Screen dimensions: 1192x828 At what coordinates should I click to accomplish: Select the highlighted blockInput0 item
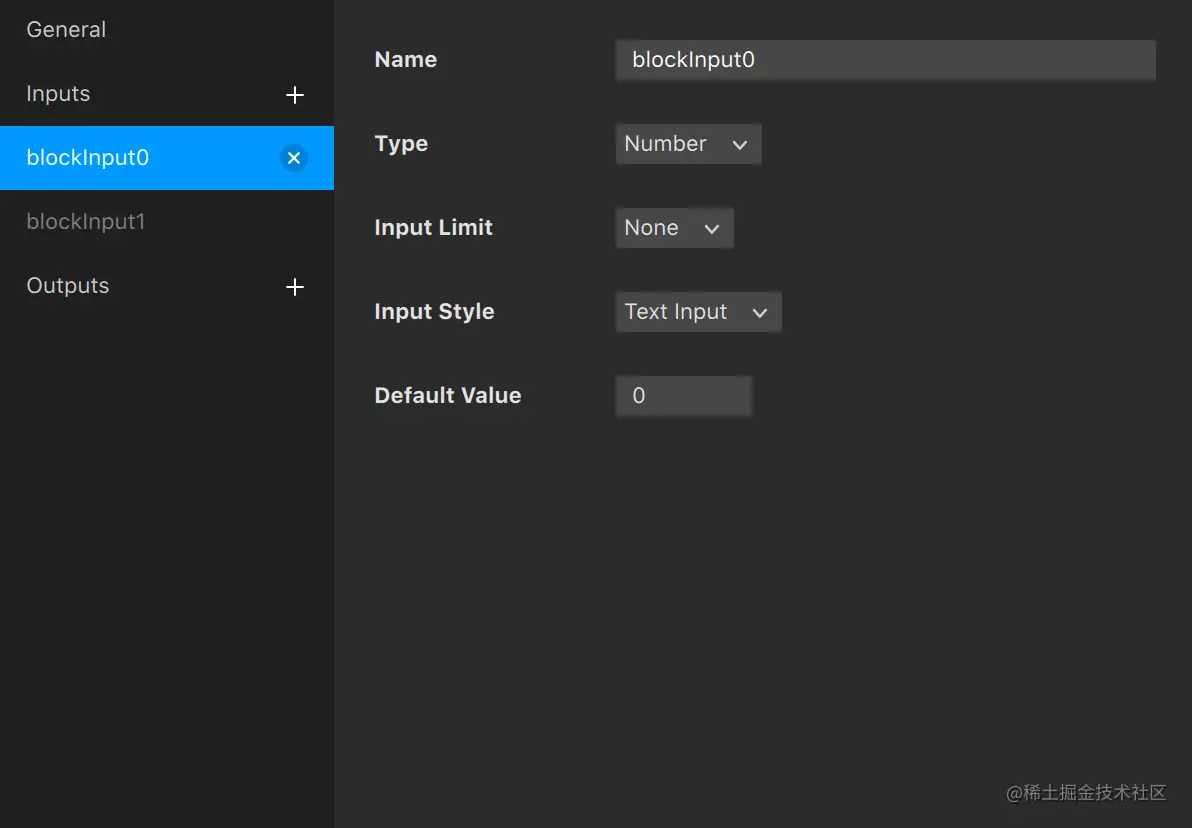(166, 158)
